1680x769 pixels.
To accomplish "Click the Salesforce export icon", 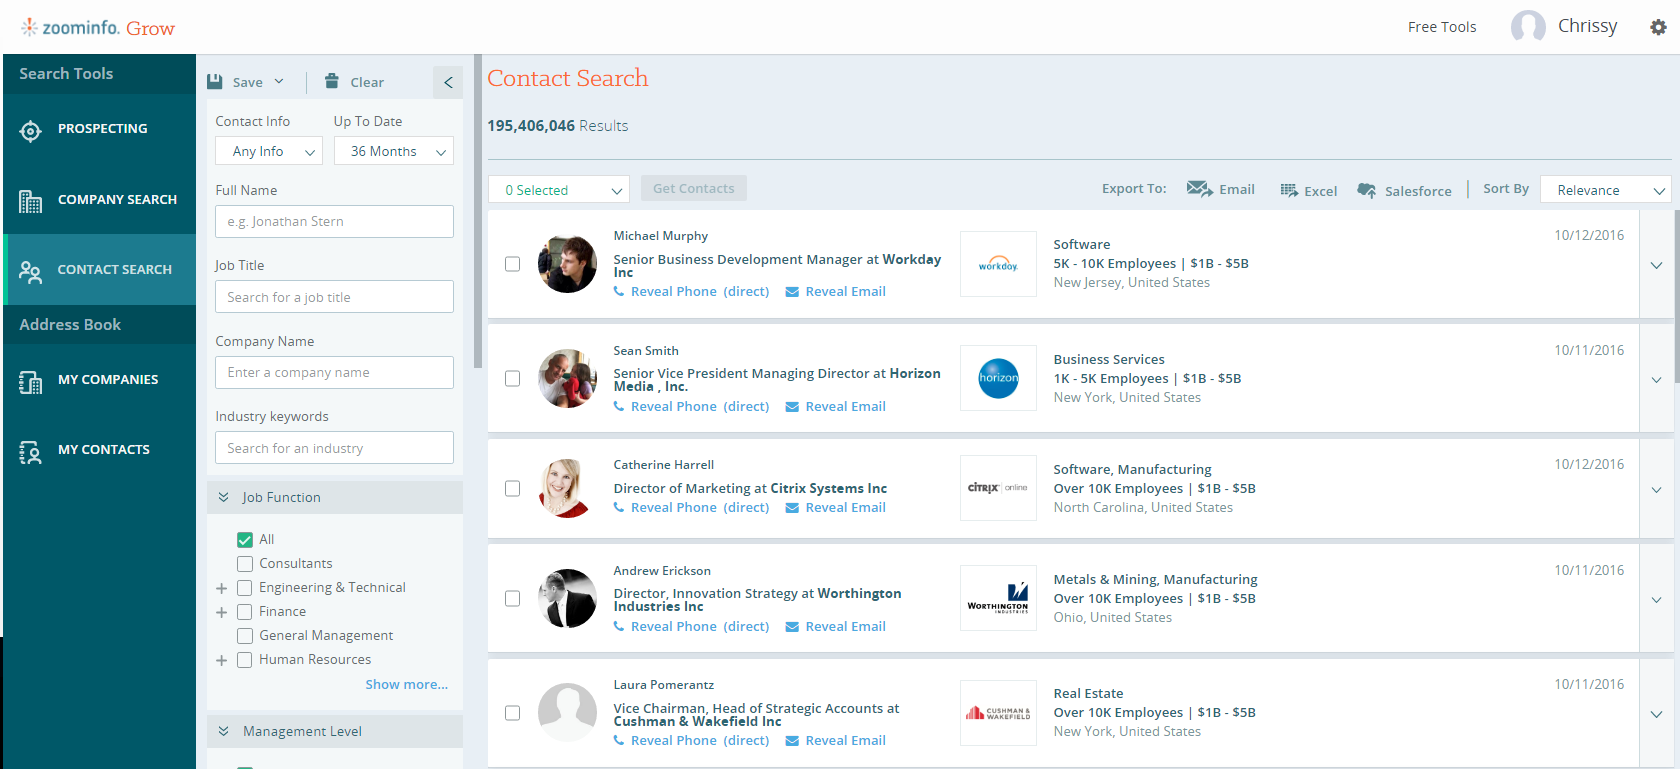I will (1366, 190).
